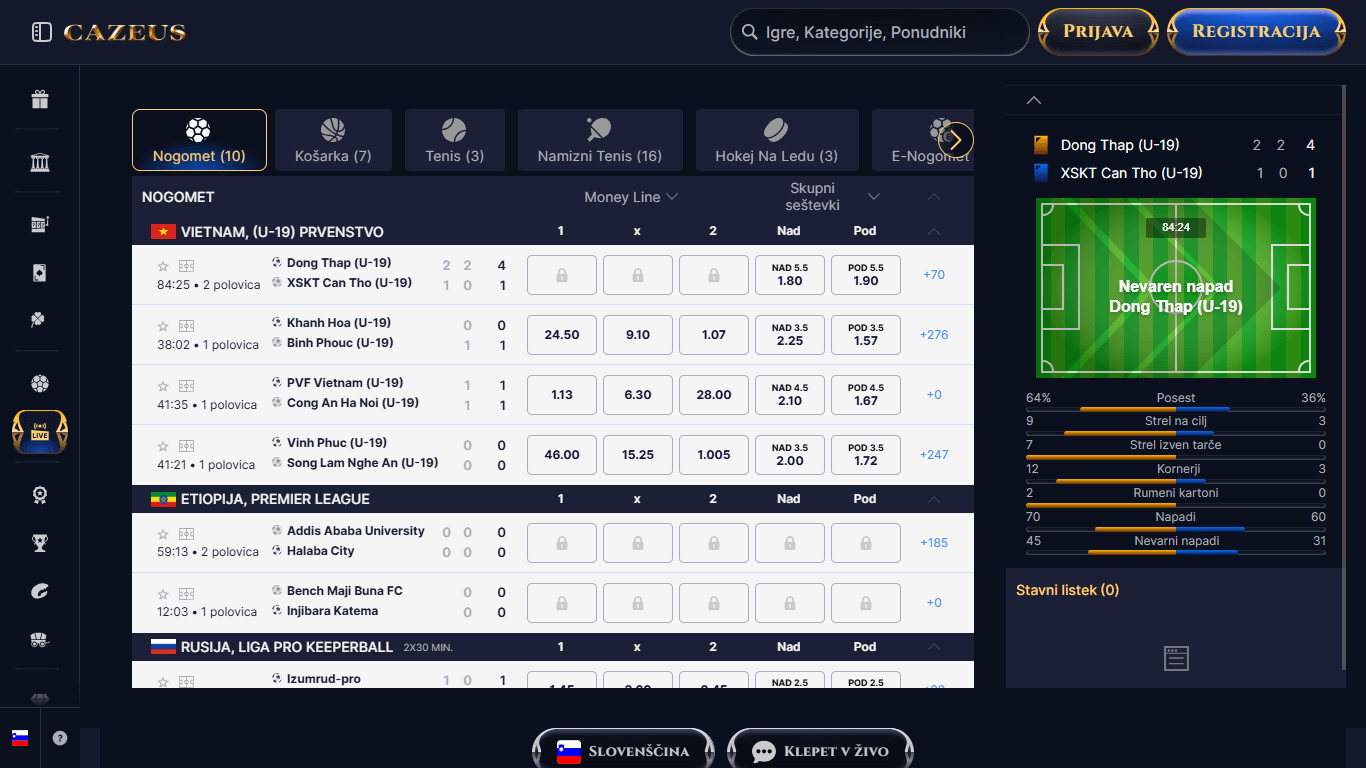Open match statistics icon for Bench Maji Buna row
The height and width of the screenshot is (768, 1366).
pyautogui.click(x=186, y=593)
